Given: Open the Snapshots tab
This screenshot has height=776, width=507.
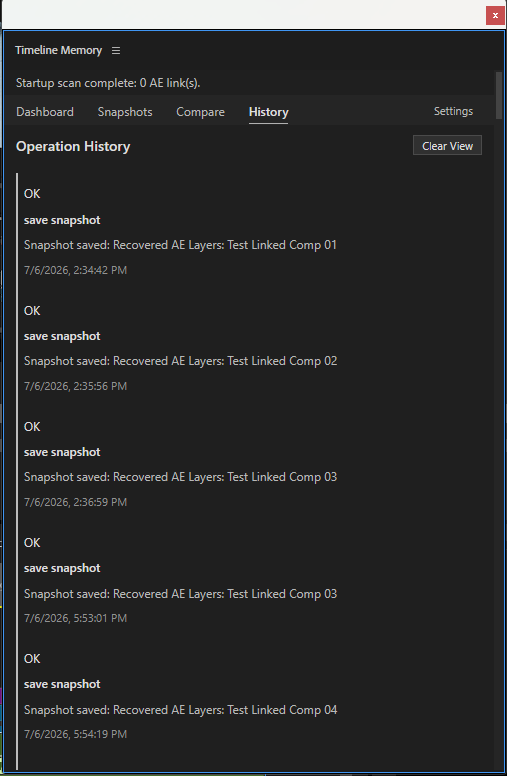Looking at the screenshot, I should click(x=125, y=112).
